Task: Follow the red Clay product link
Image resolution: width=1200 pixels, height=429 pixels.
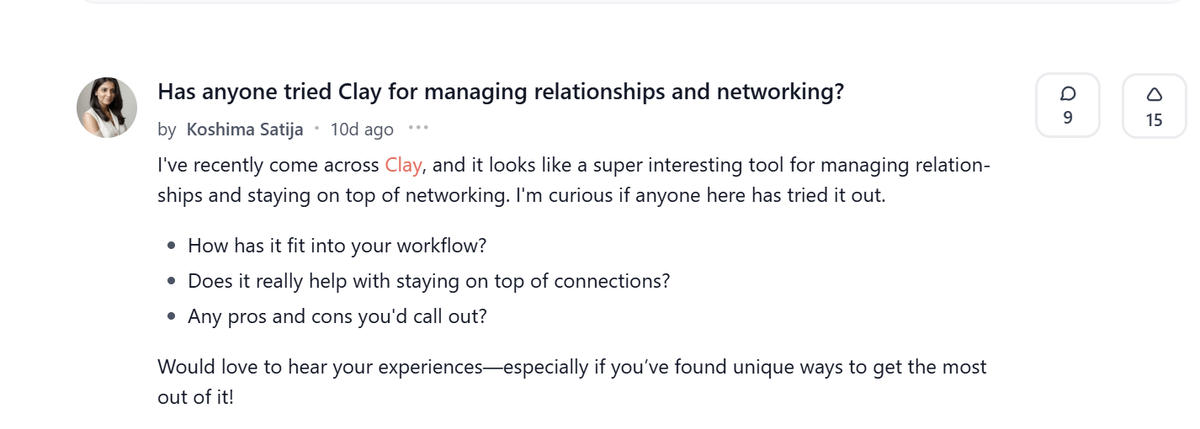Action: (406, 165)
